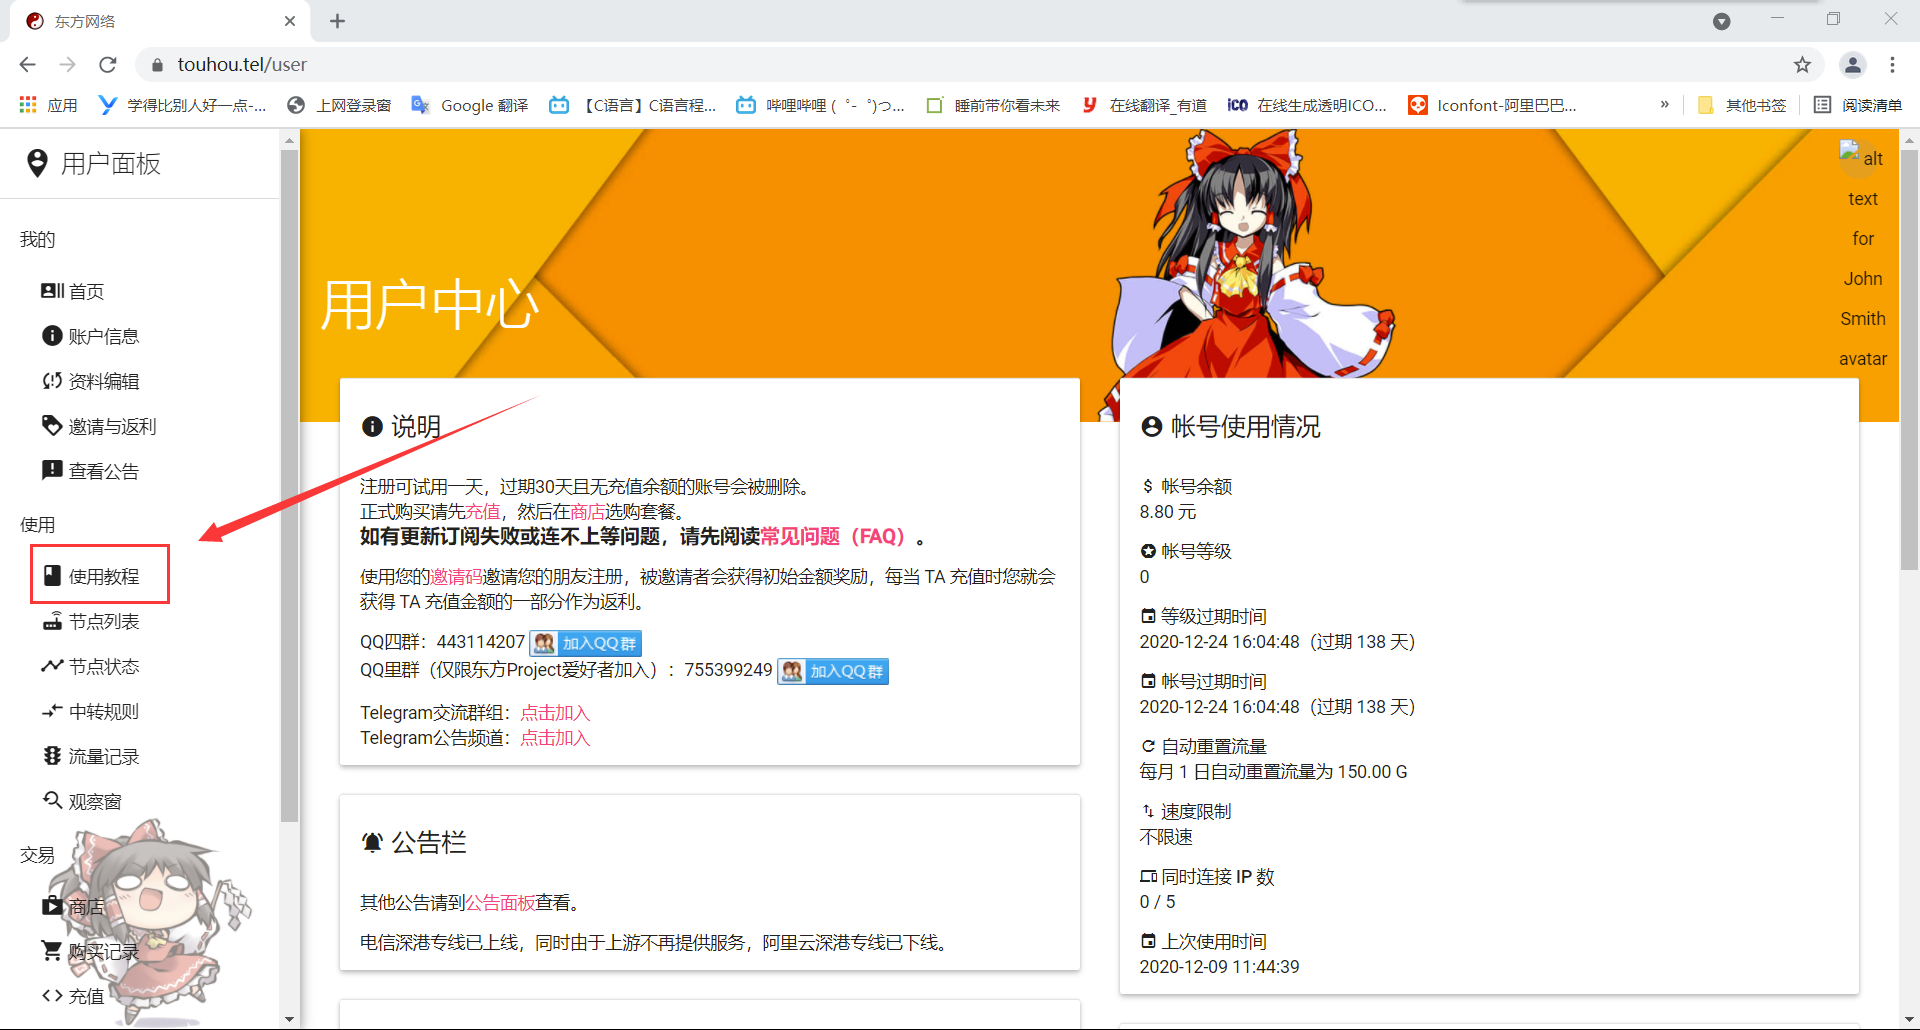1920x1030 pixels.
Task: Open the 观察窗 observer window
Action: [97, 800]
